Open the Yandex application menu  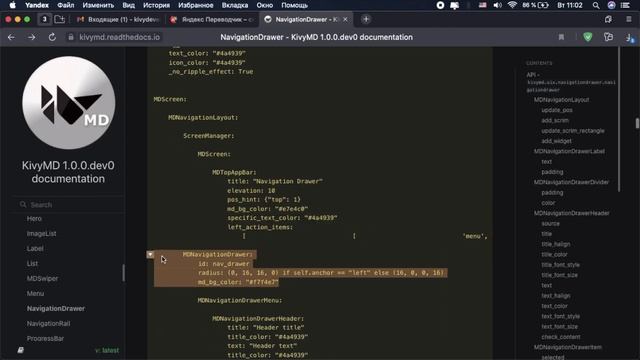tap(37, 5)
